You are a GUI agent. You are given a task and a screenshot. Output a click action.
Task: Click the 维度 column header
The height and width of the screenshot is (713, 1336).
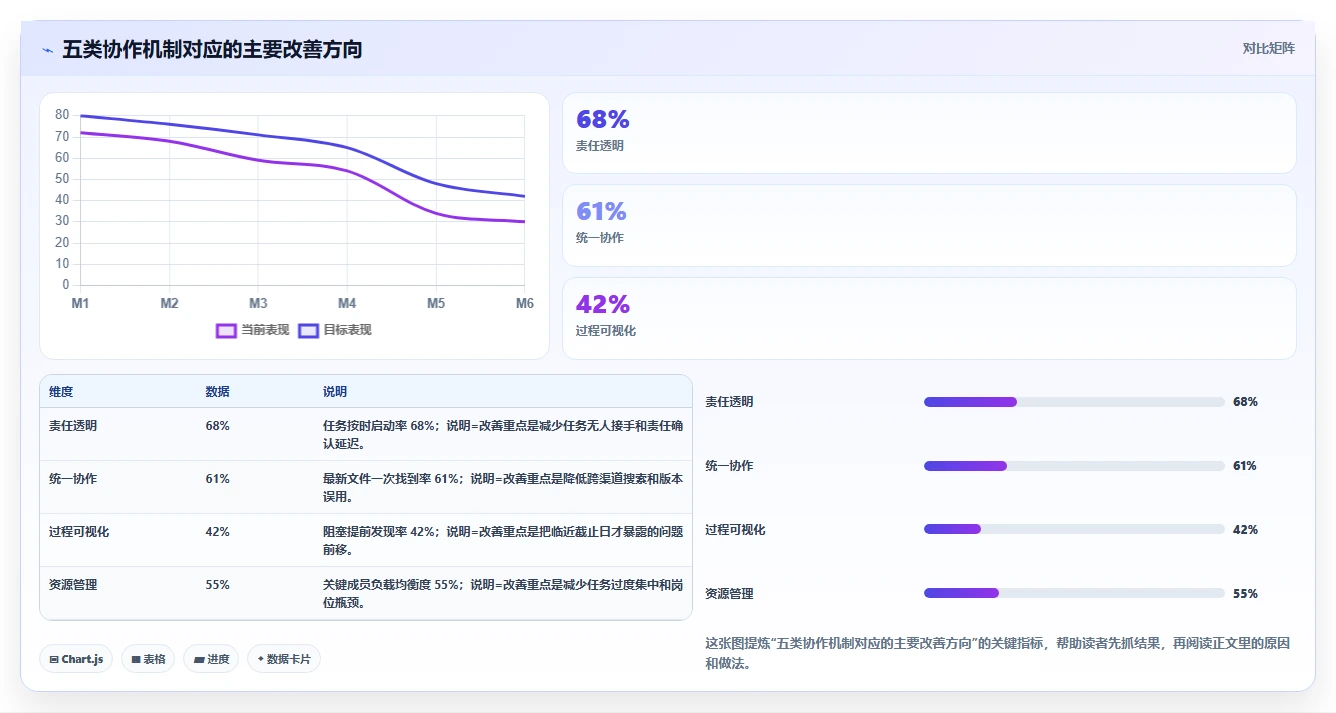coord(61,392)
